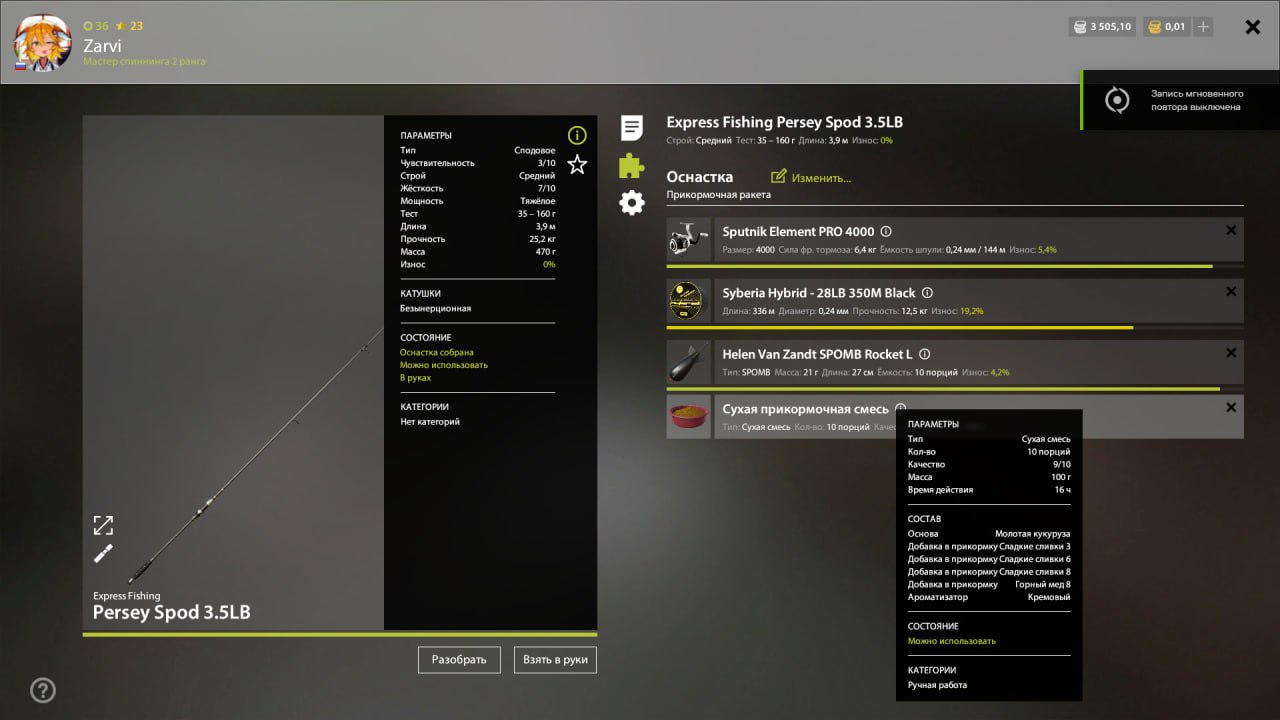Remove Сухая прикормочная смесь from rig

pos(1231,407)
